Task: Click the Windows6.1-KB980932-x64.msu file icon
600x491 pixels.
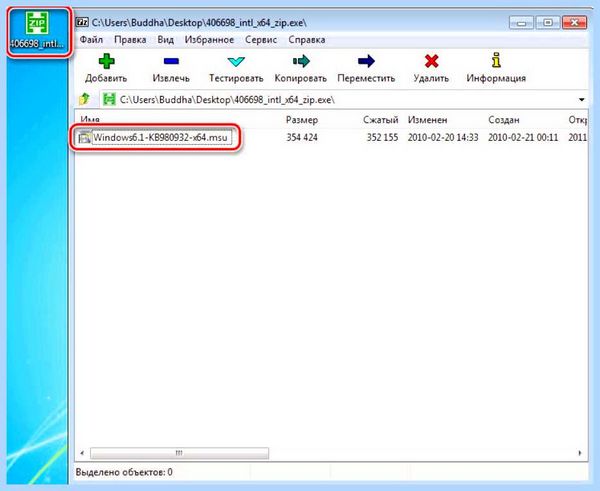Action: point(85,137)
